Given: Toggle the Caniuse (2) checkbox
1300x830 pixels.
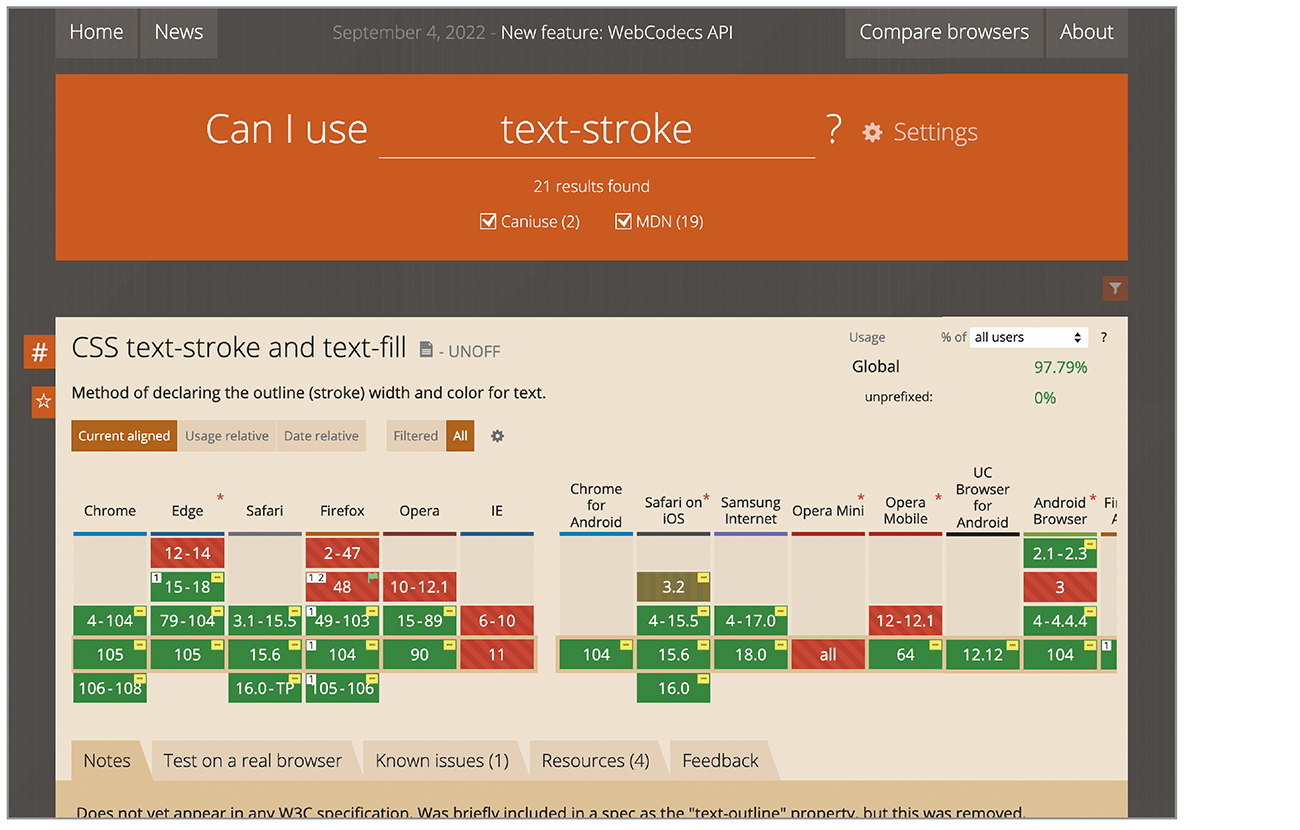Looking at the screenshot, I should click(488, 221).
